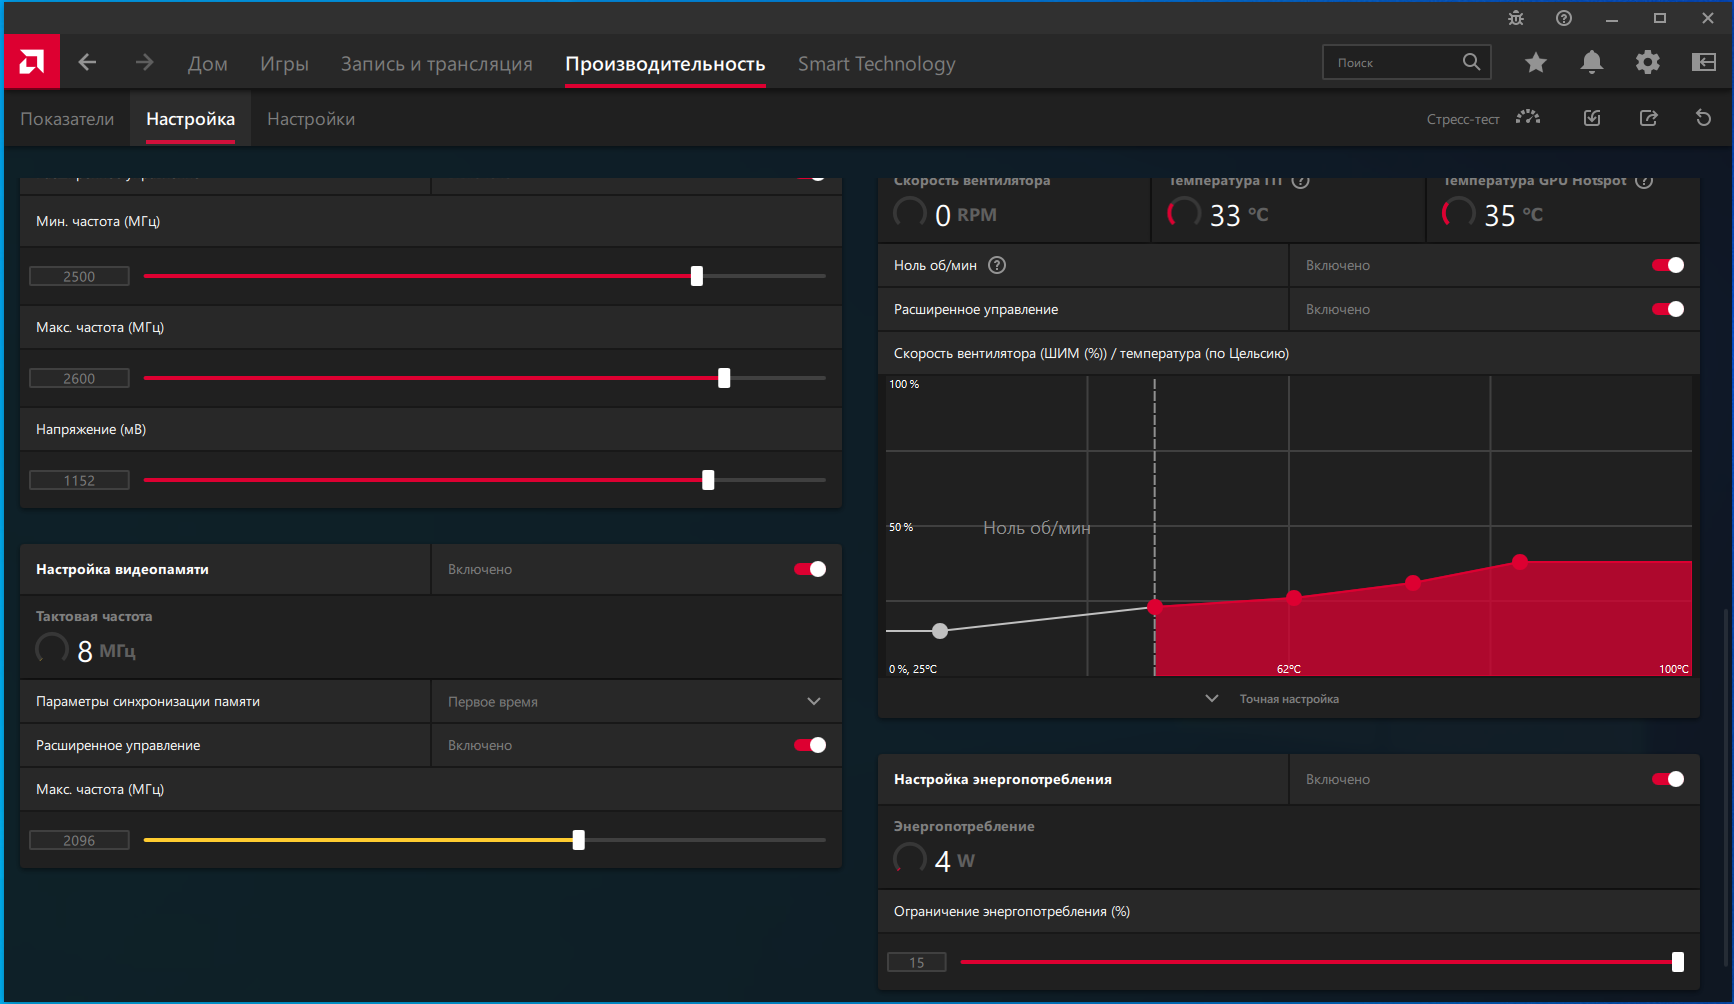1734x1004 pixels.
Task: Click the 0 RPM fan reading
Action: 965,215
